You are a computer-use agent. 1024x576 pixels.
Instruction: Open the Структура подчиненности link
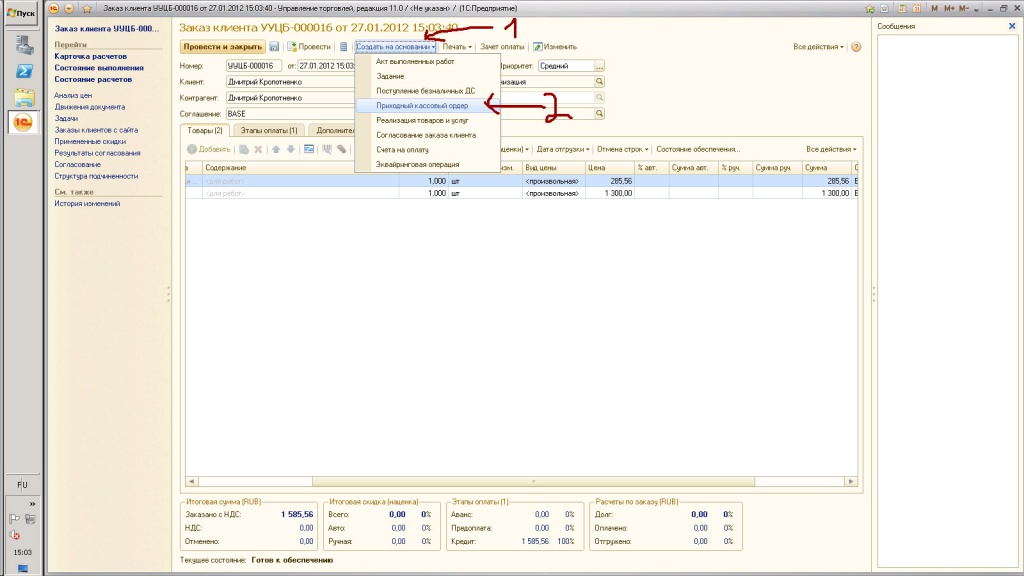(x=96, y=176)
